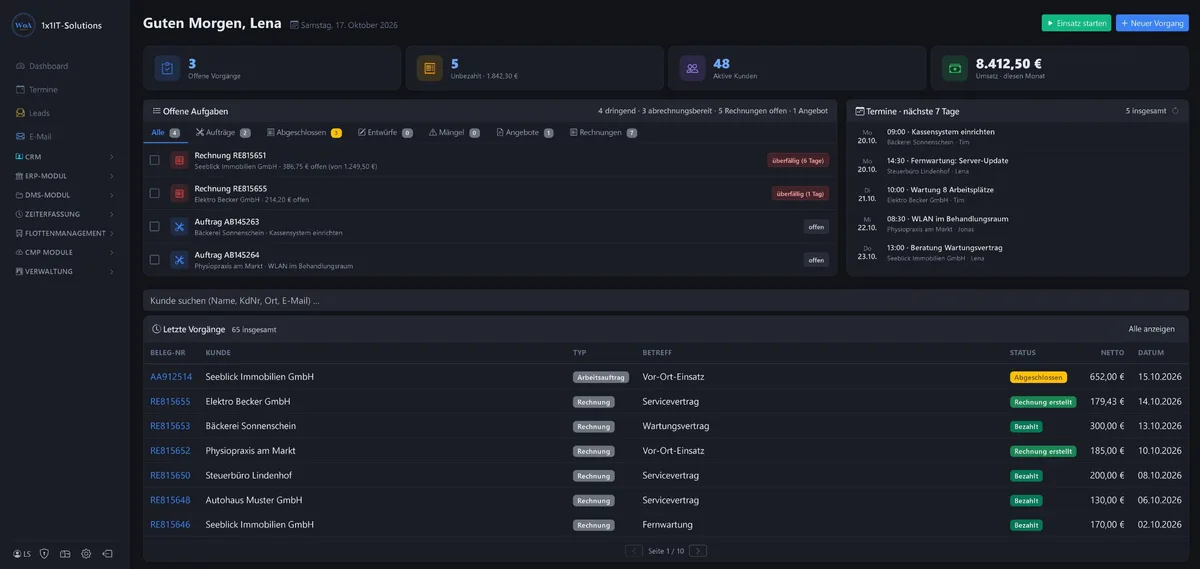Screen dimensions: 1200x569
Task: Open Leads in the sidebar
Action: (x=32, y=113)
